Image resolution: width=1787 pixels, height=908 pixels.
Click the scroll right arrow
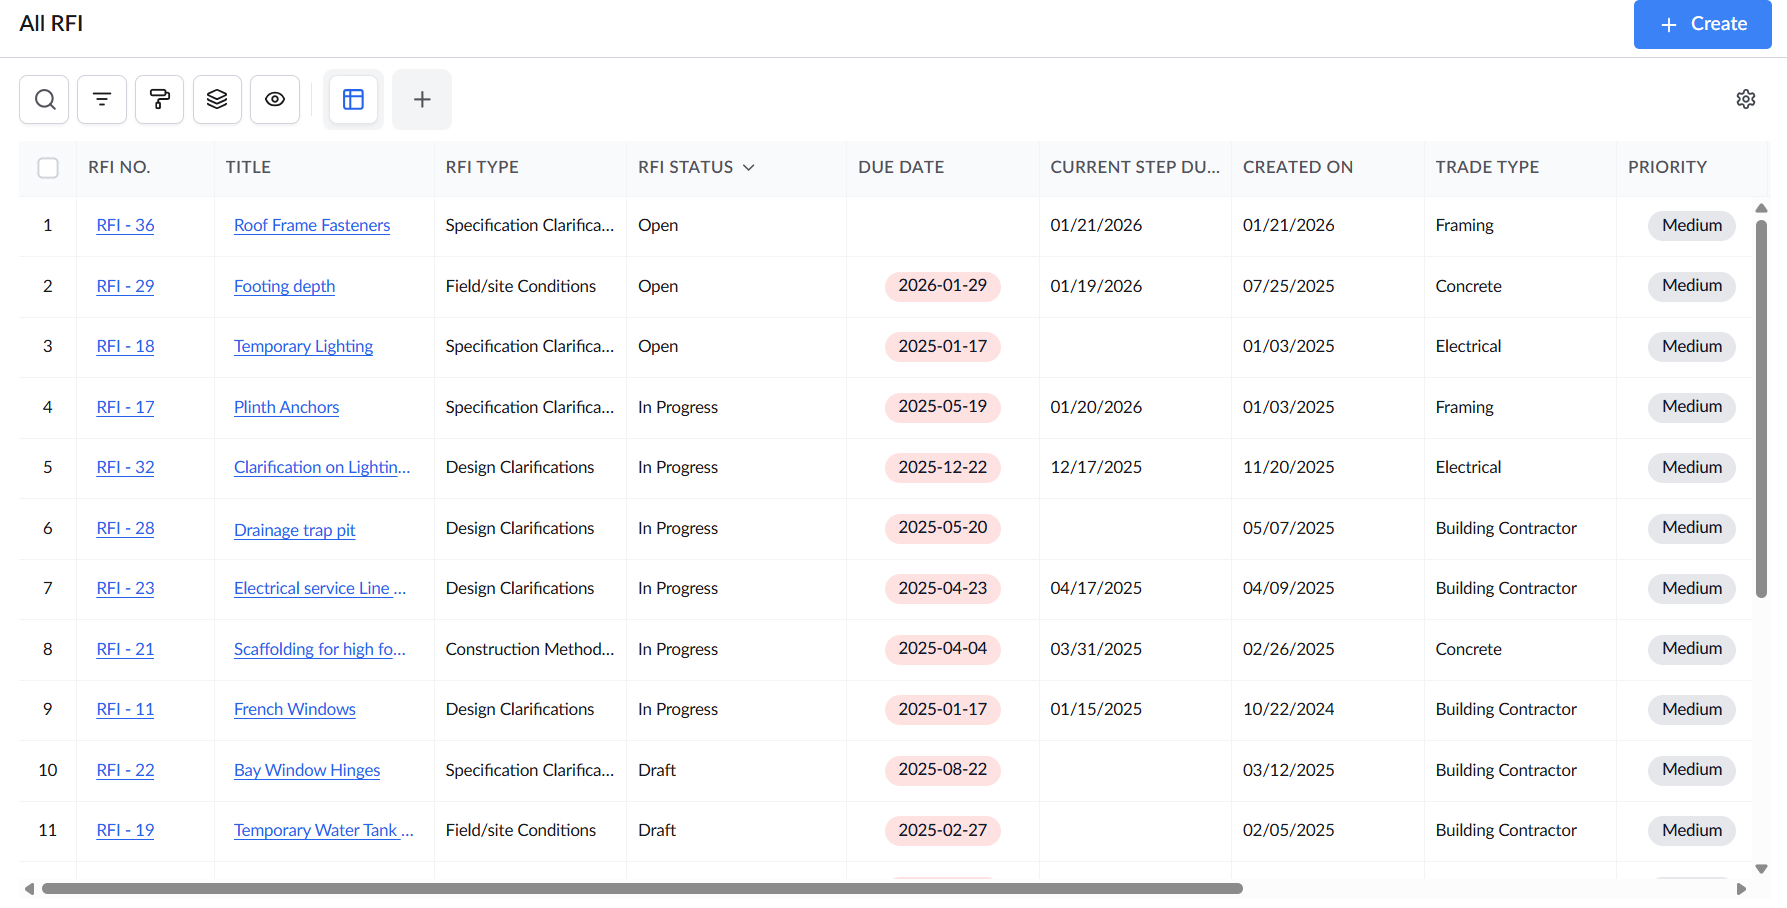[x=1741, y=889]
